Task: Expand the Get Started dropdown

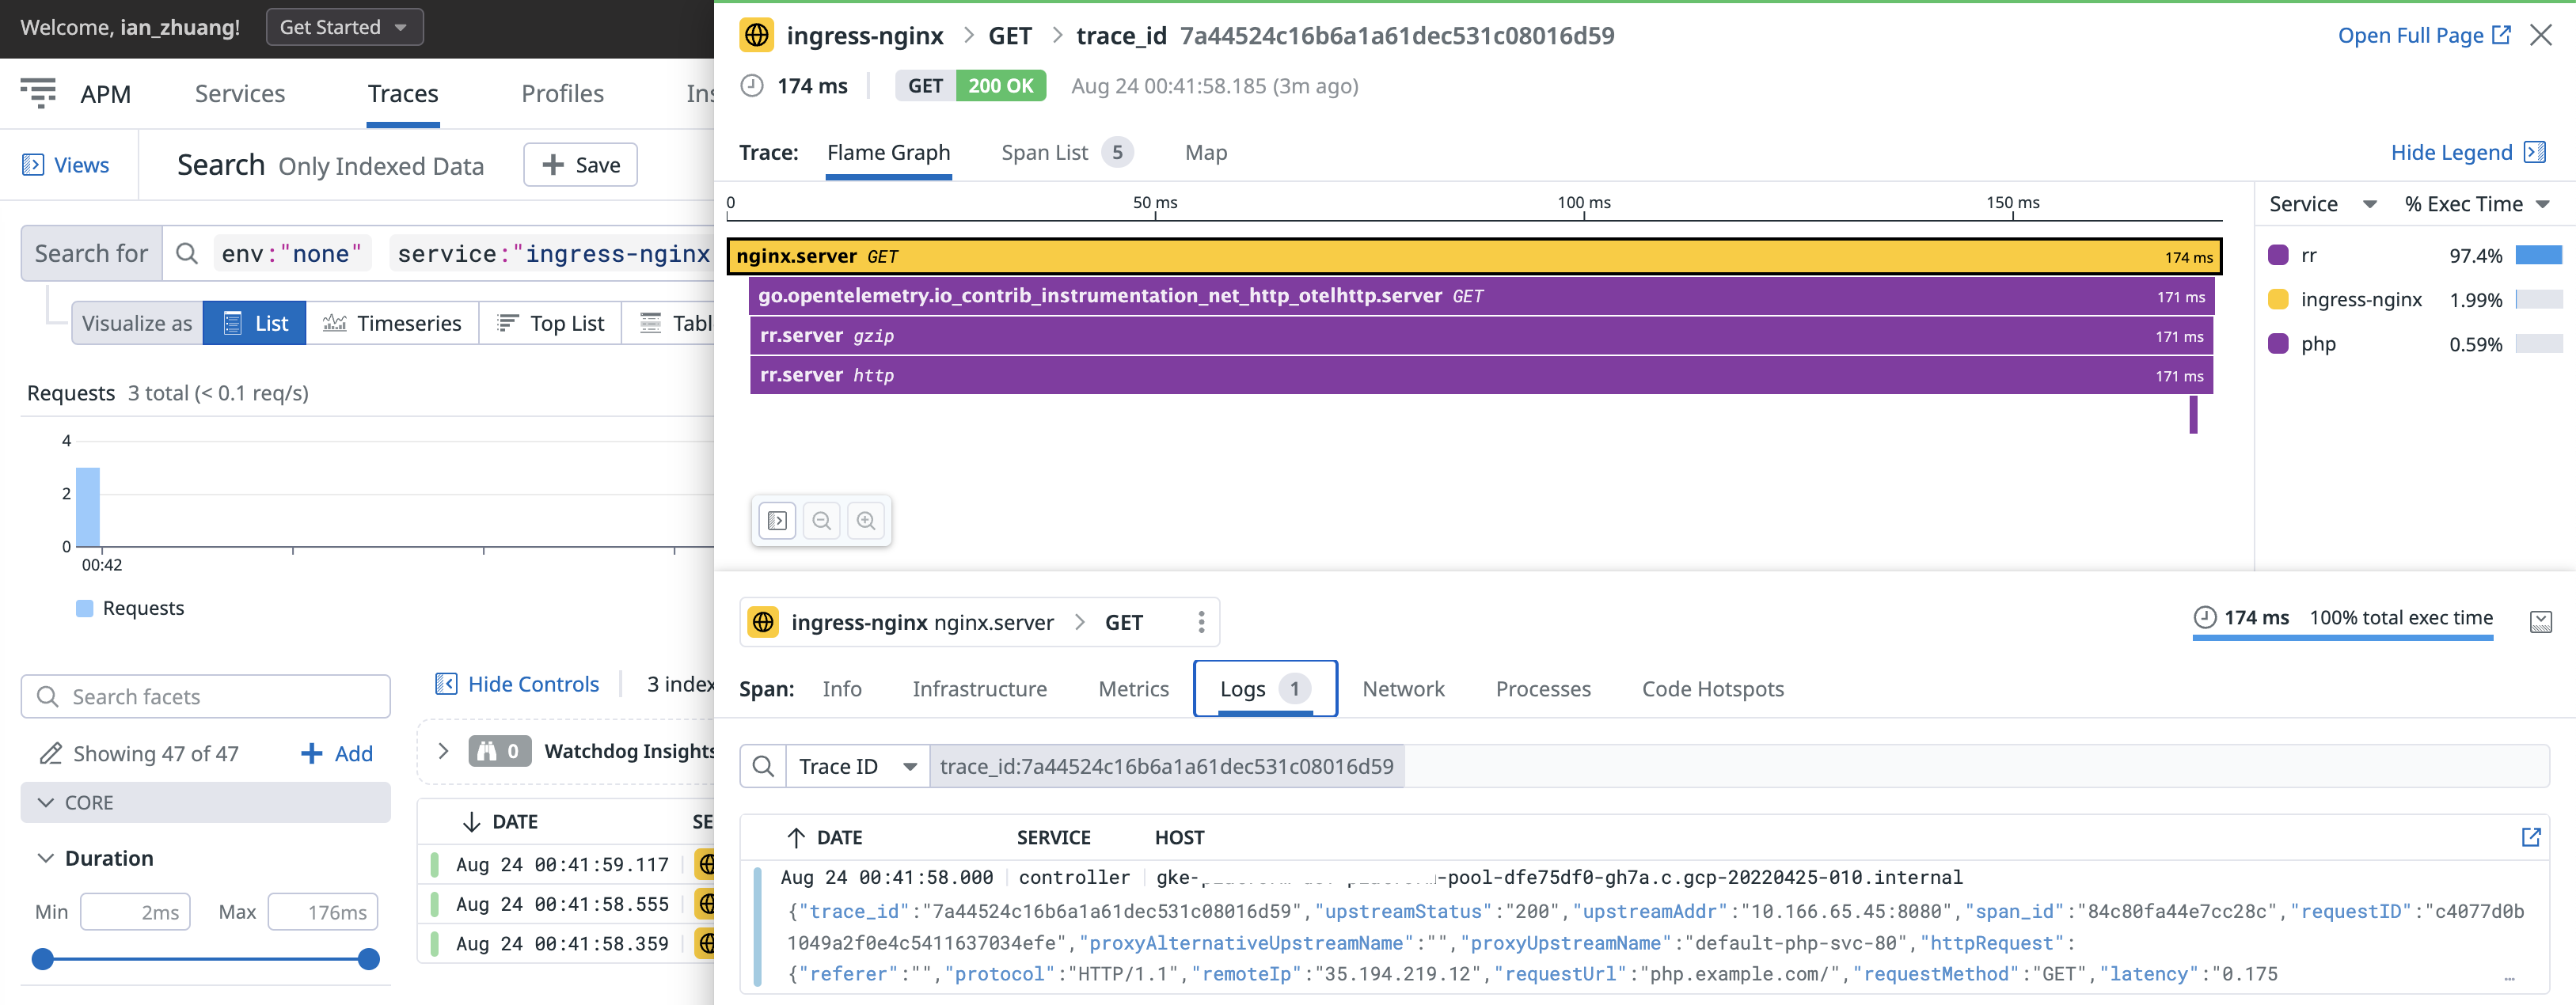Action: [344, 27]
